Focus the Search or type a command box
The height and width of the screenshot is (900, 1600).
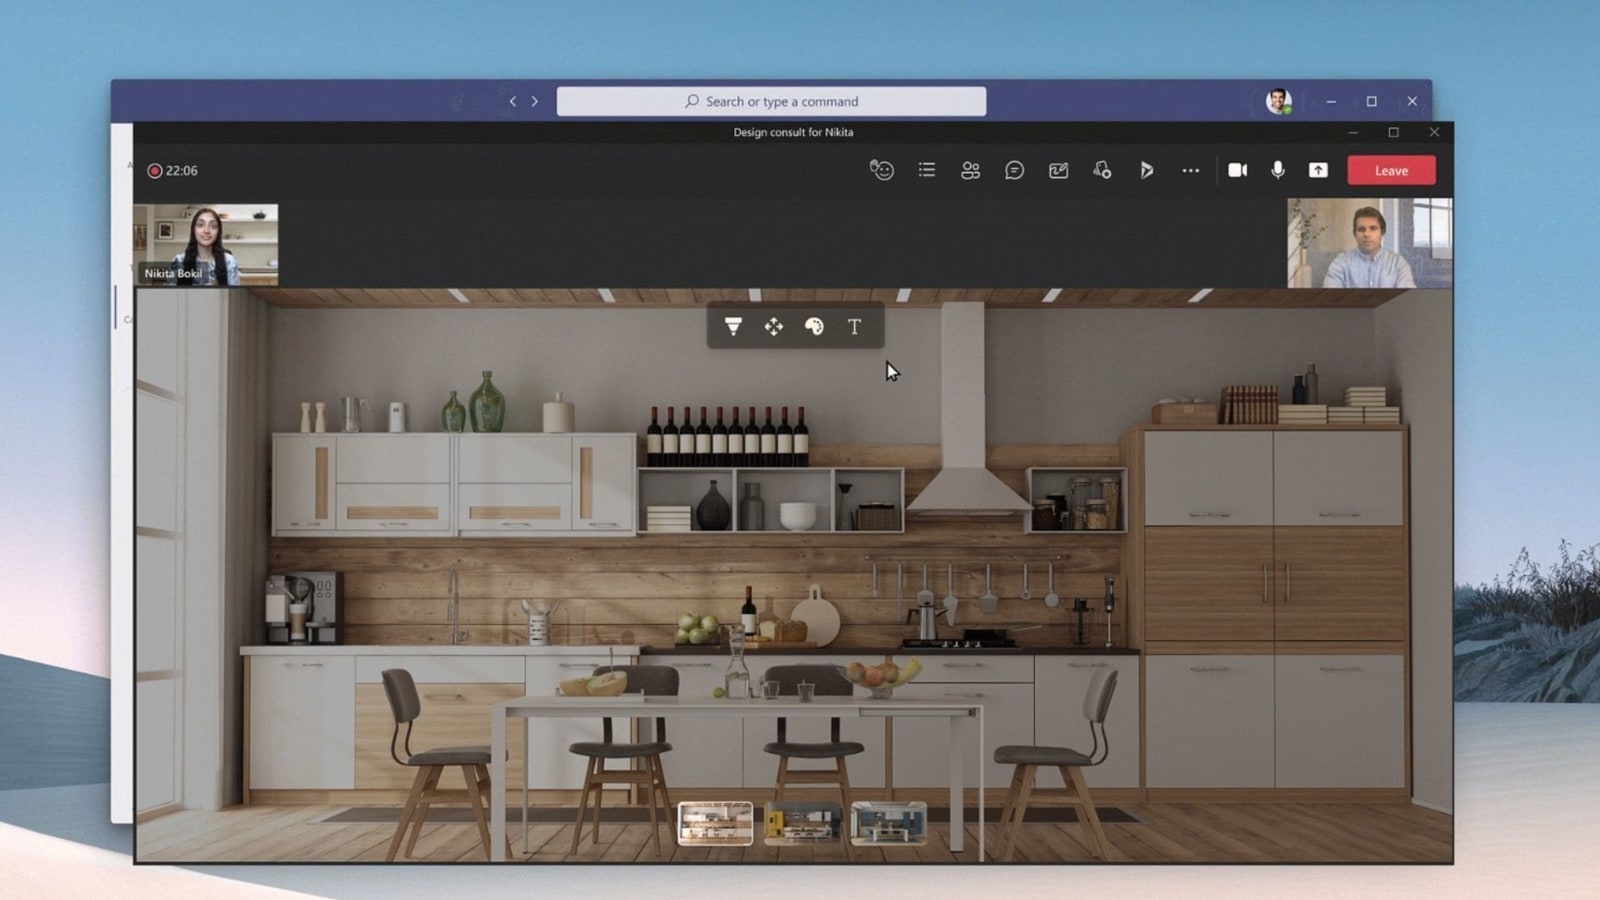[x=771, y=101]
